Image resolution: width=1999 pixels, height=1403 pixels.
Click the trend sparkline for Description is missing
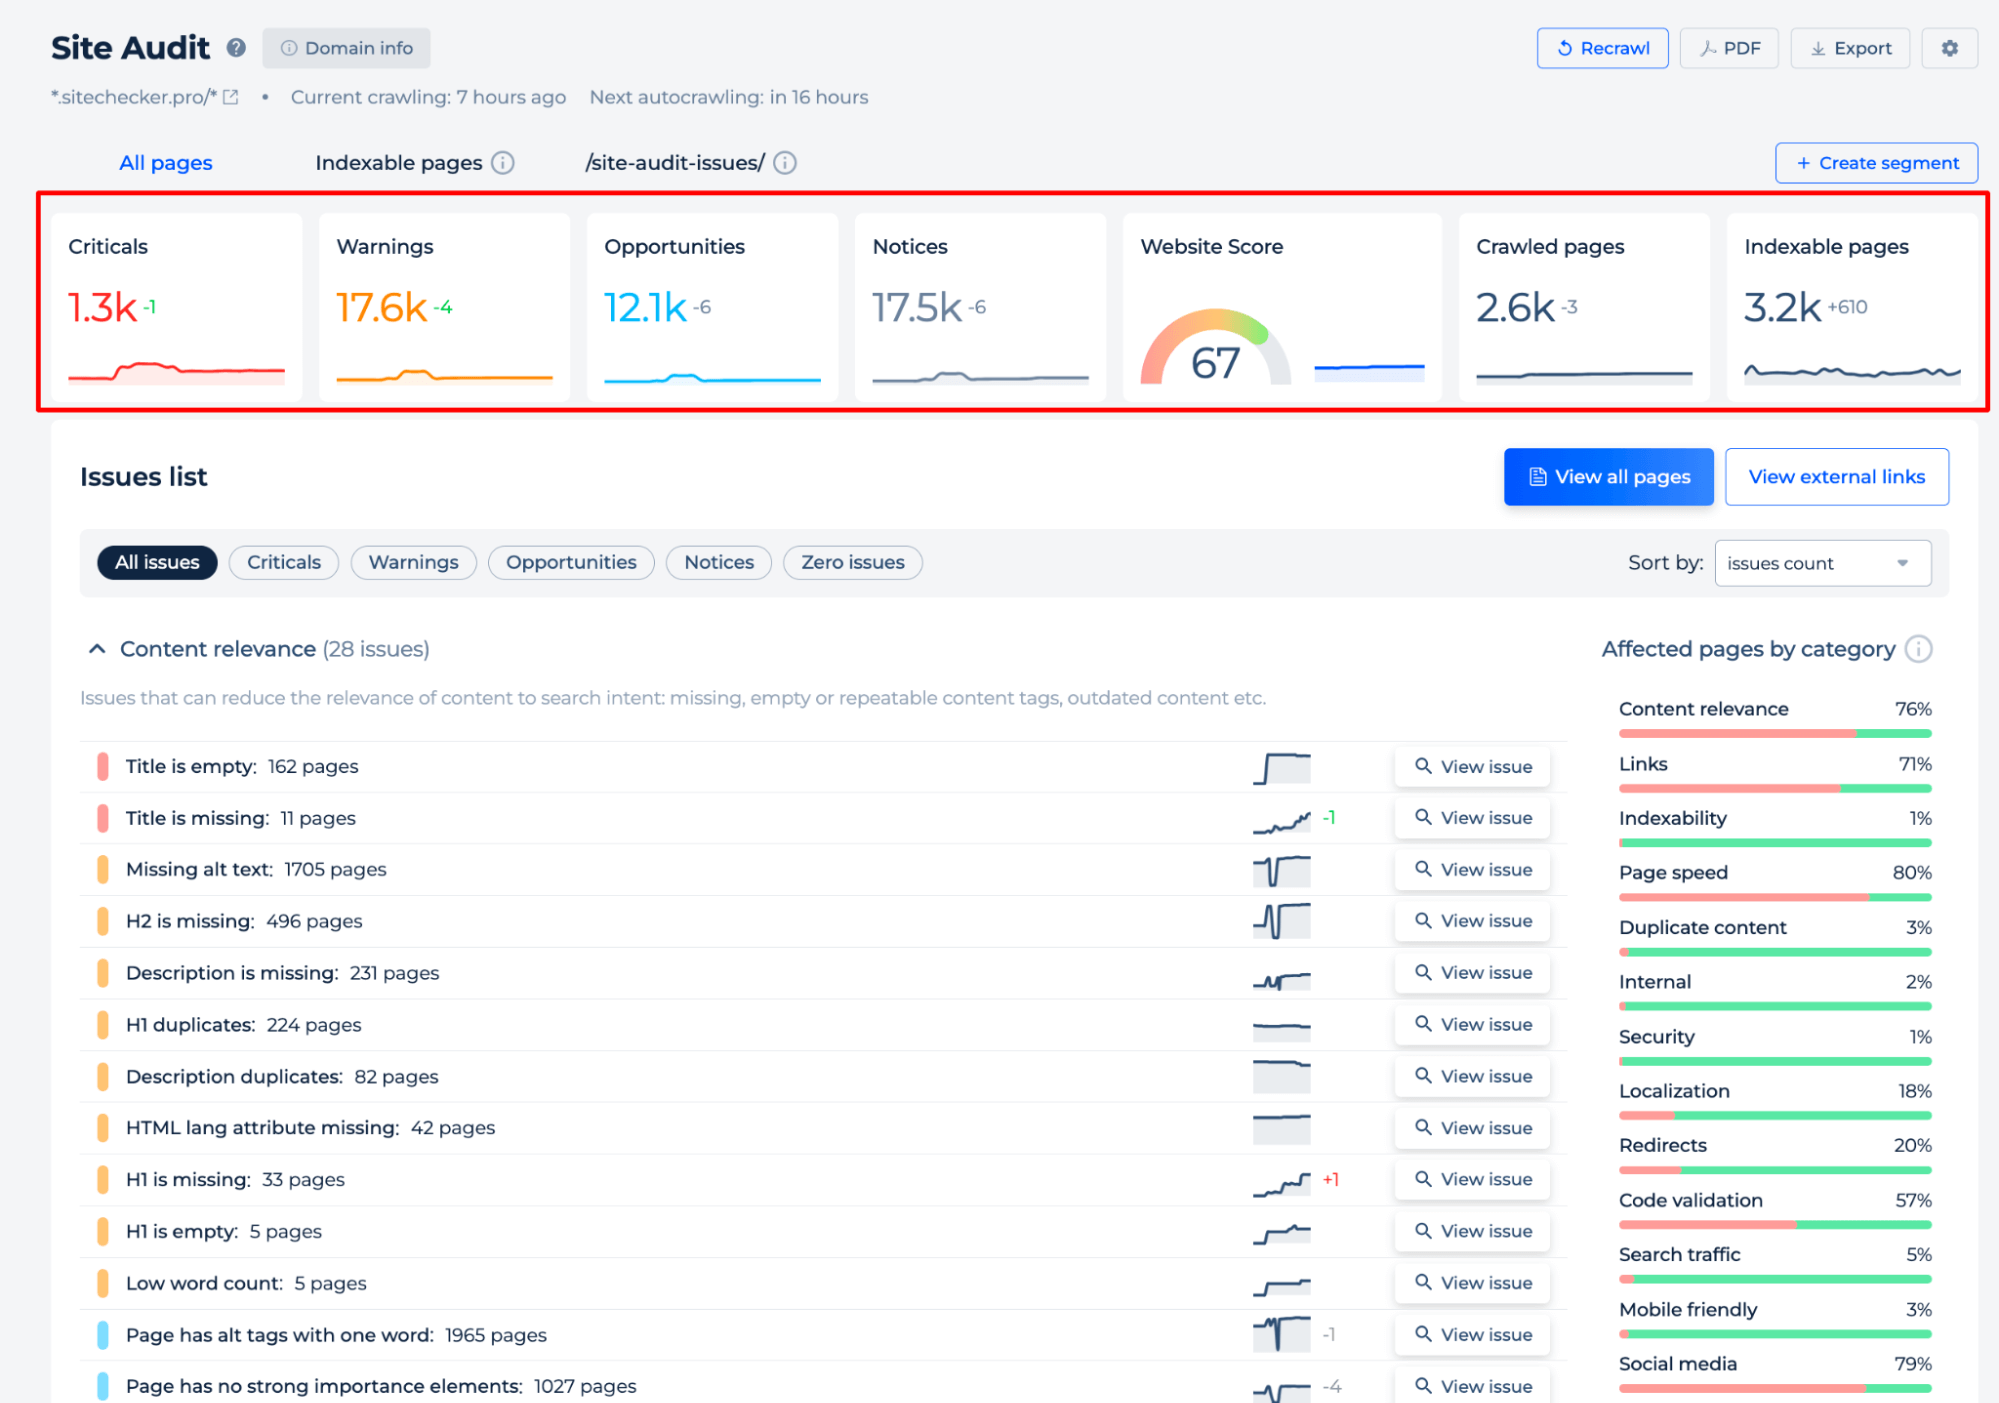(x=1281, y=980)
